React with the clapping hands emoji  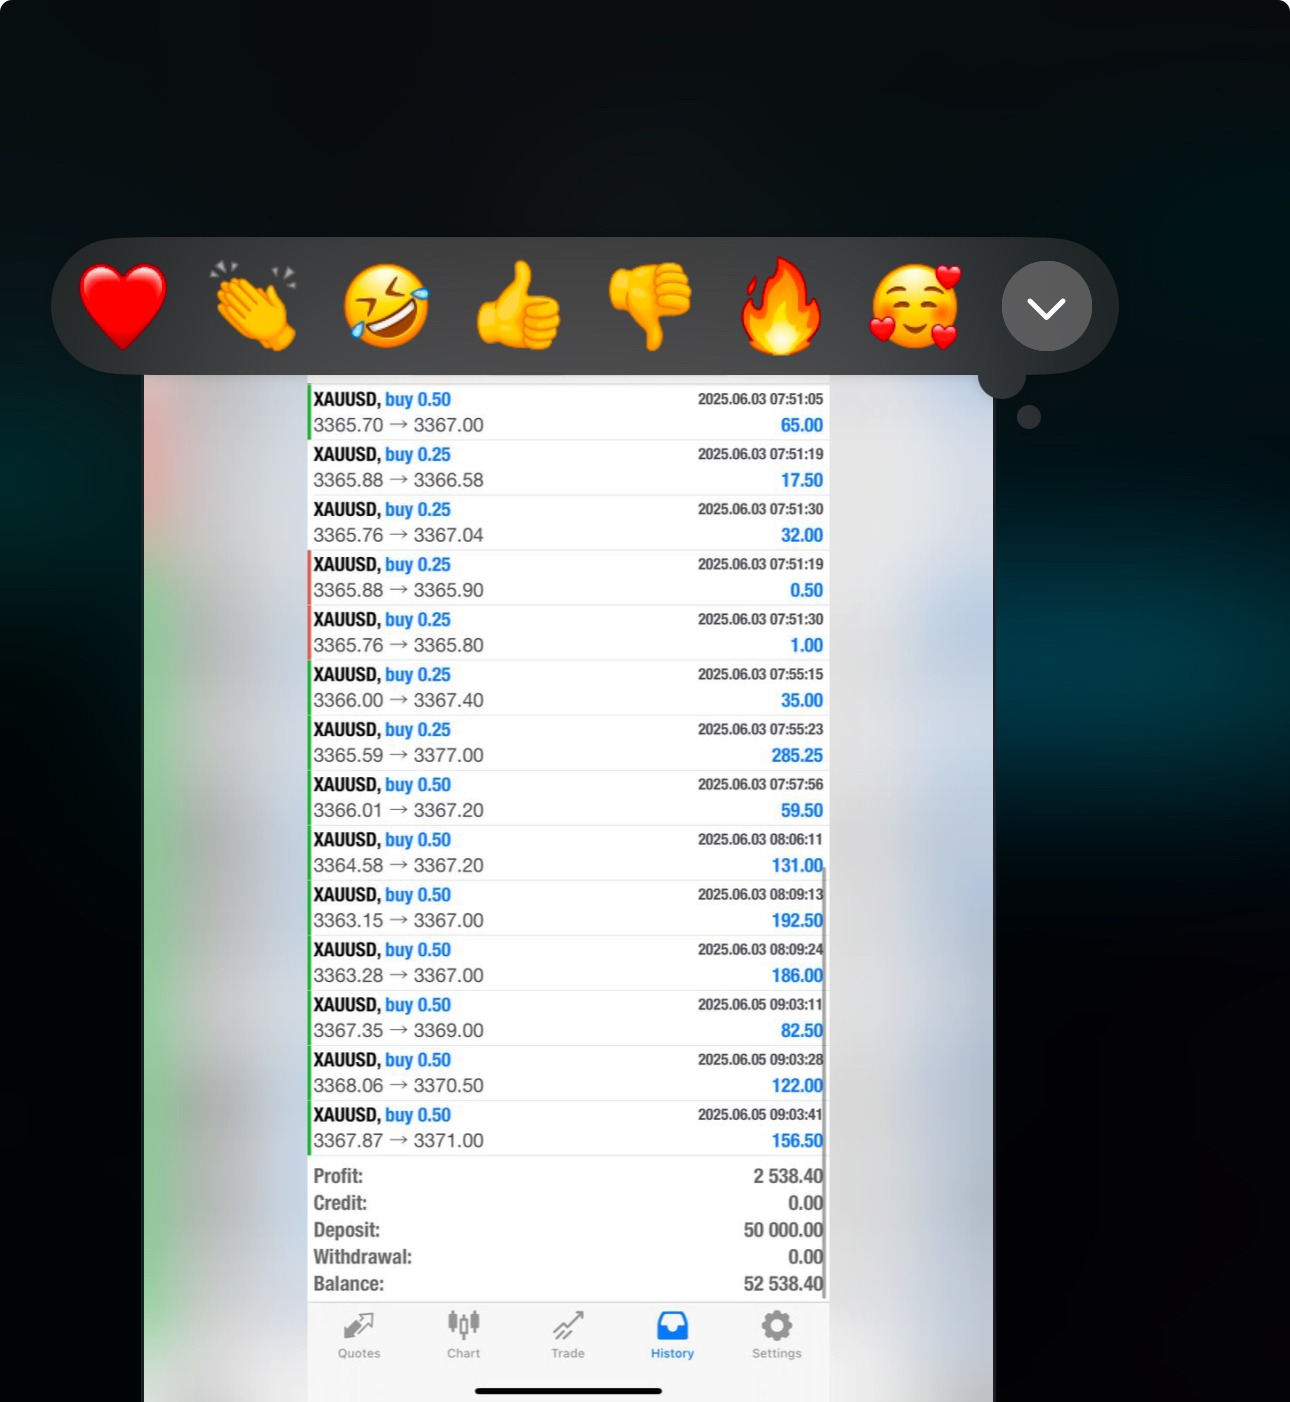[254, 306]
